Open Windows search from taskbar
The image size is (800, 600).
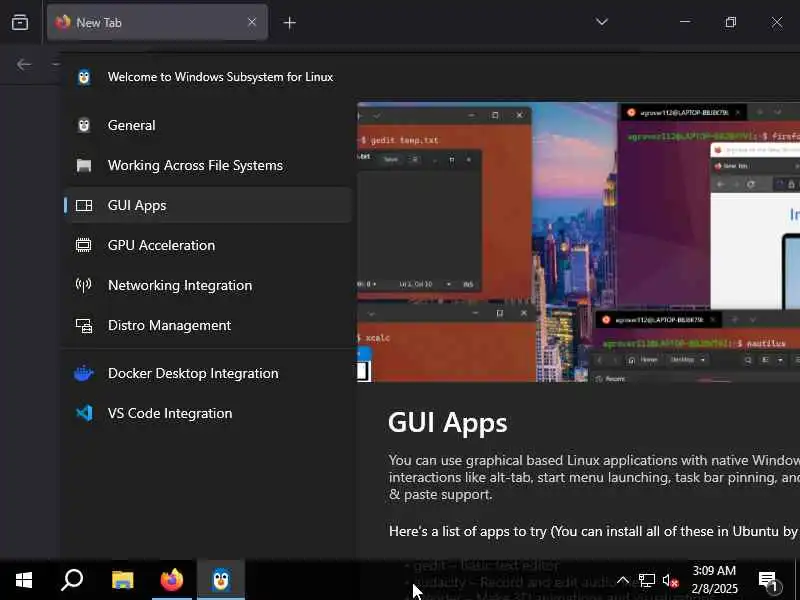(72, 580)
